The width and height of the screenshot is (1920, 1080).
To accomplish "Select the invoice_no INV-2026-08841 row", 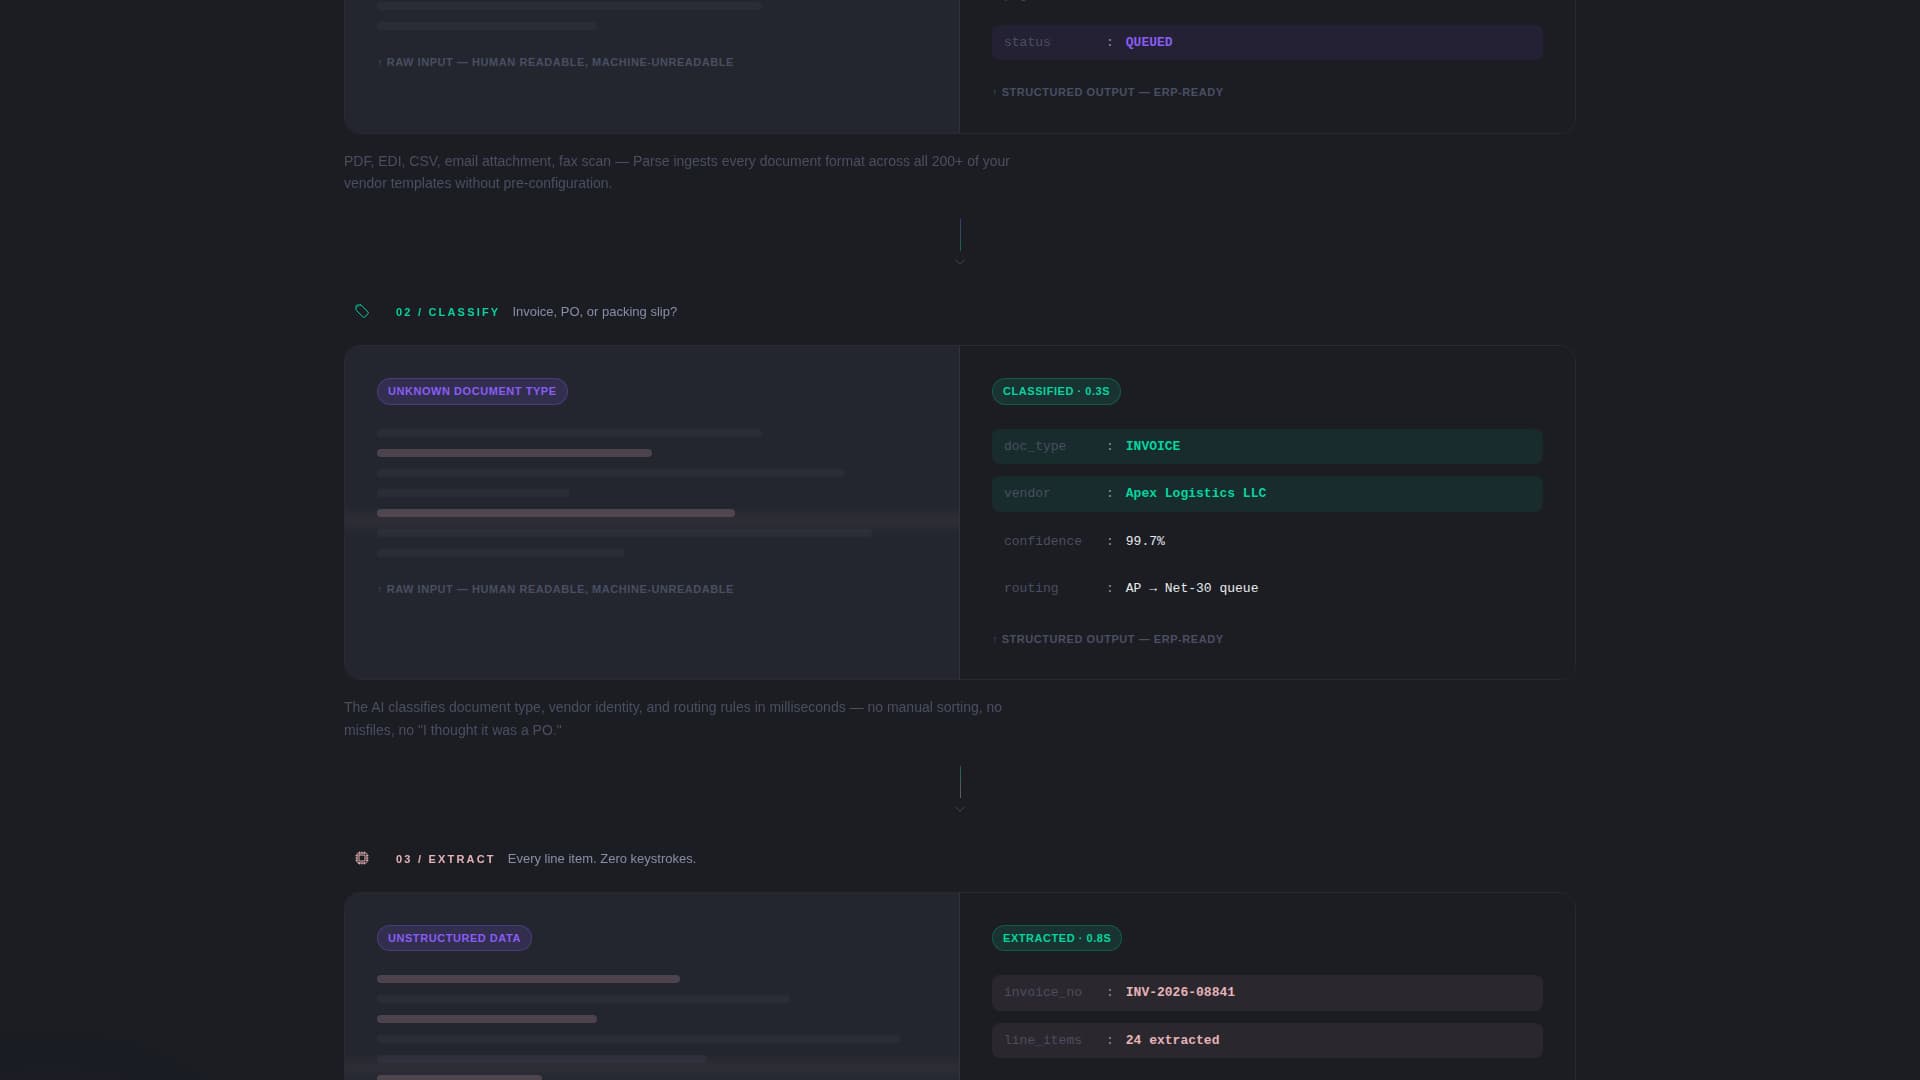I will [x=1267, y=993].
